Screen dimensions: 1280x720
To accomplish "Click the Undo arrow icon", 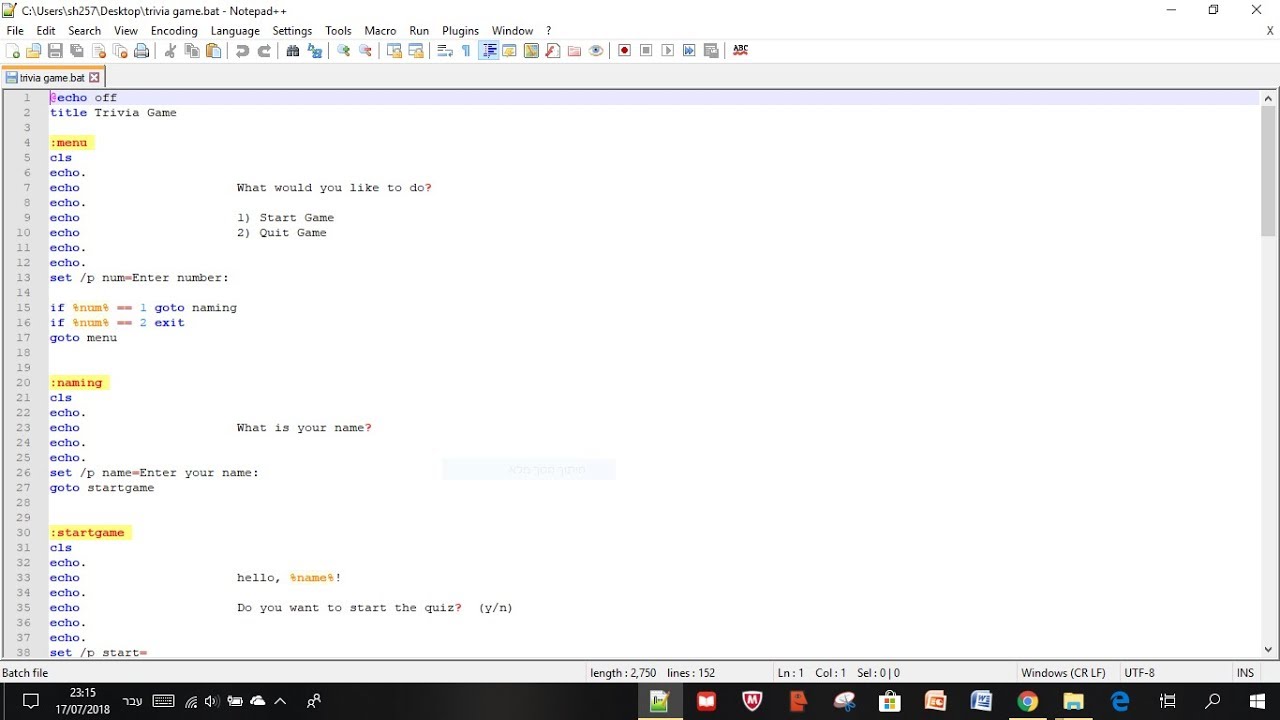I will (x=242, y=51).
